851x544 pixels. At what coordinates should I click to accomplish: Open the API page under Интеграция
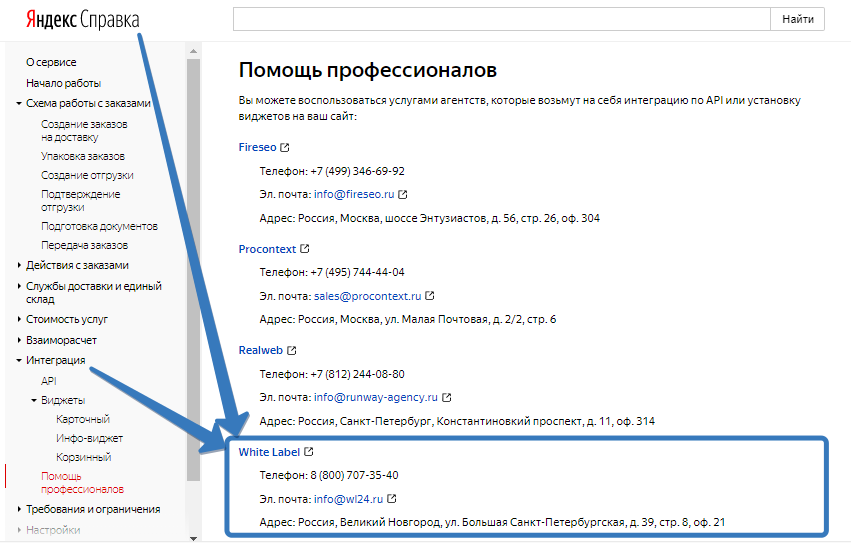click(x=49, y=381)
